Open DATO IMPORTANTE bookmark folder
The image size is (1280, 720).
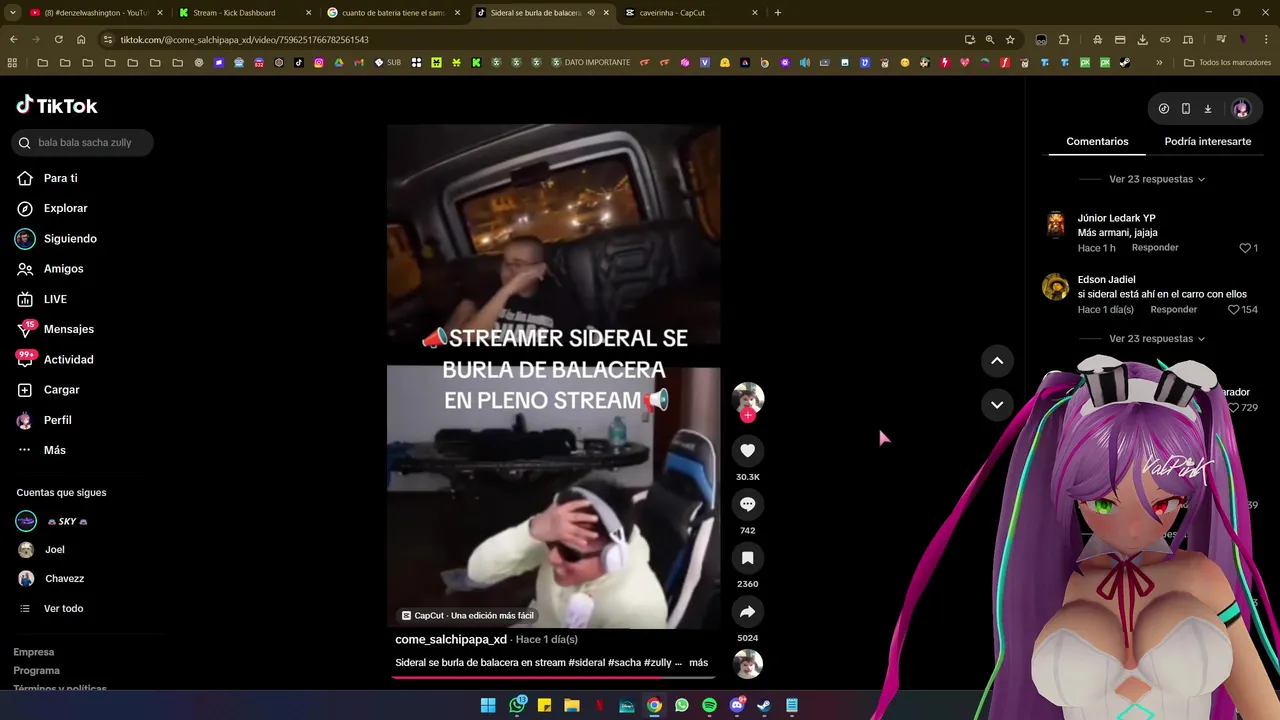click(x=590, y=62)
